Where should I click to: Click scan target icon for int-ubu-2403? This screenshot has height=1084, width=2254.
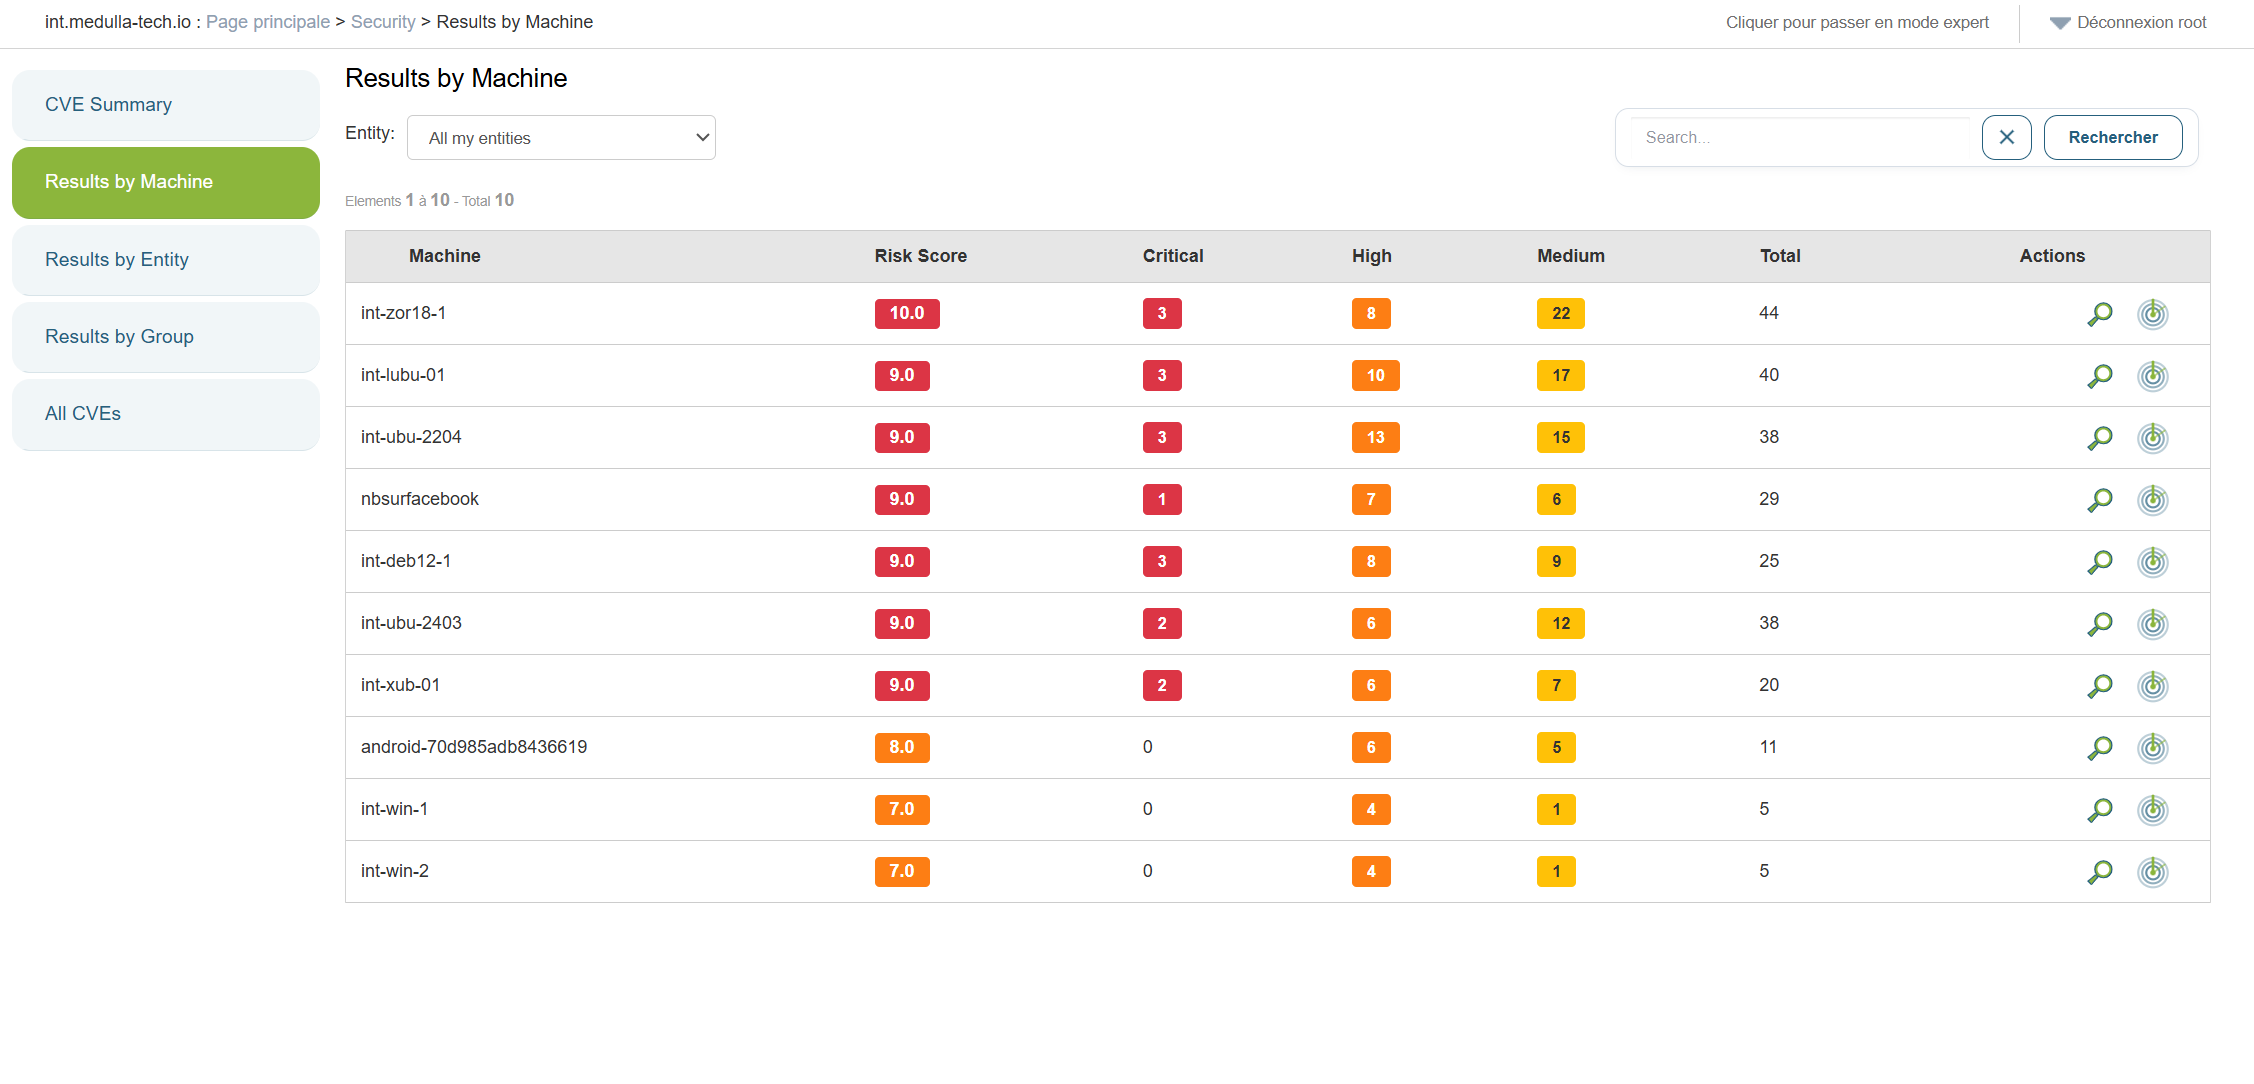(x=2152, y=624)
